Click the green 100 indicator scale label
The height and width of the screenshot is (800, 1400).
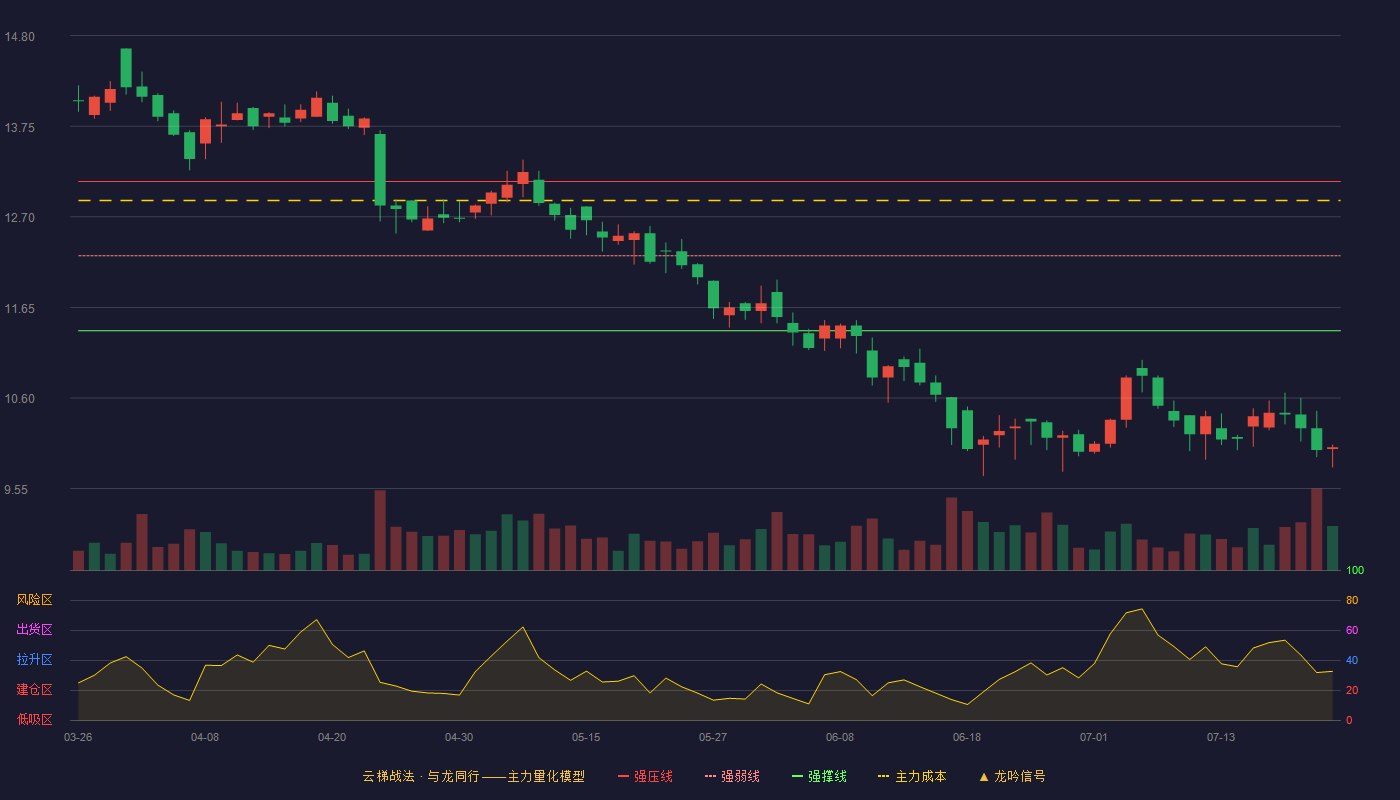[1355, 571]
